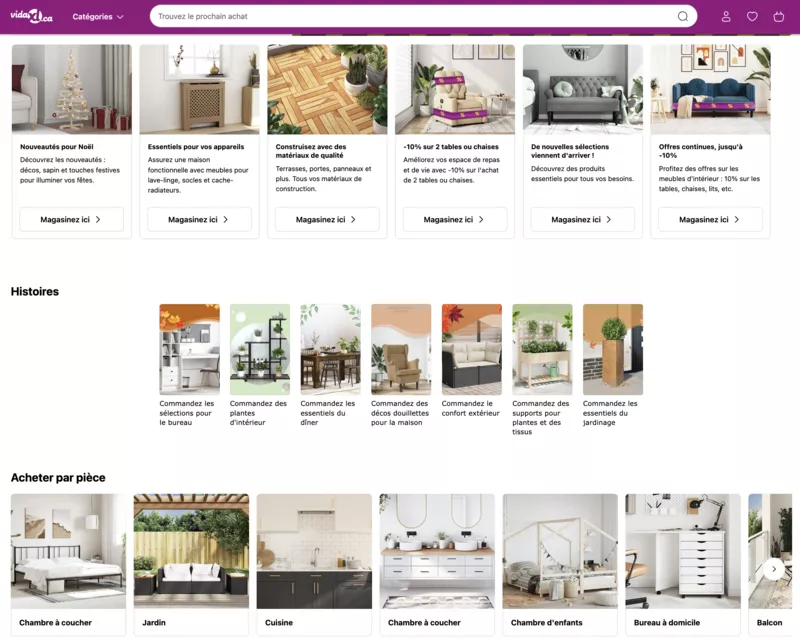Open the story about sélections pour le bureau
800x639 pixels.
pyautogui.click(x=189, y=365)
